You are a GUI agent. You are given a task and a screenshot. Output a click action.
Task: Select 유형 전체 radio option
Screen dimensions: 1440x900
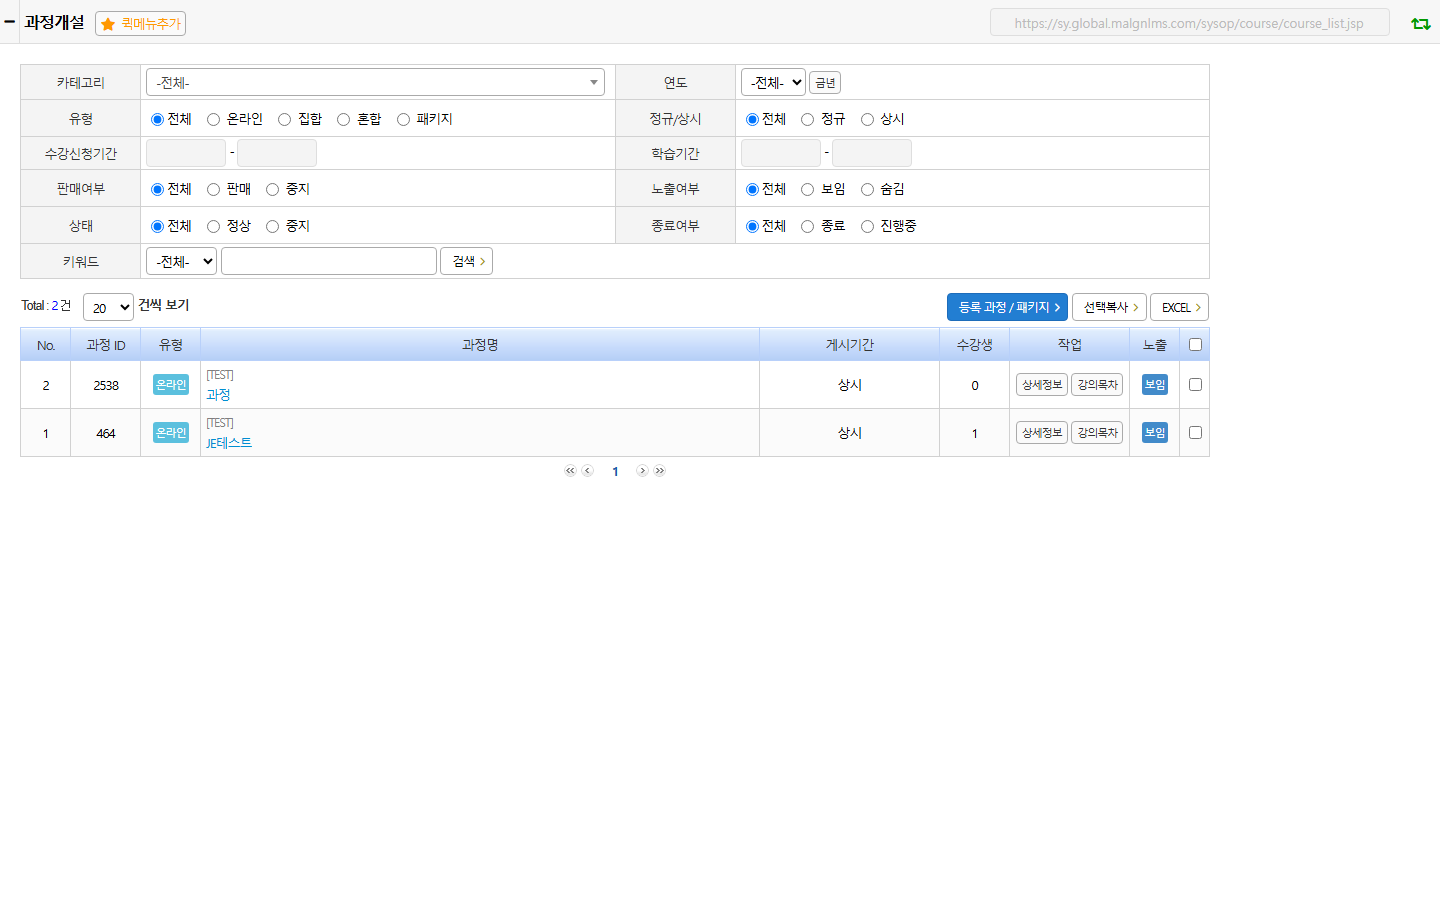(x=157, y=120)
